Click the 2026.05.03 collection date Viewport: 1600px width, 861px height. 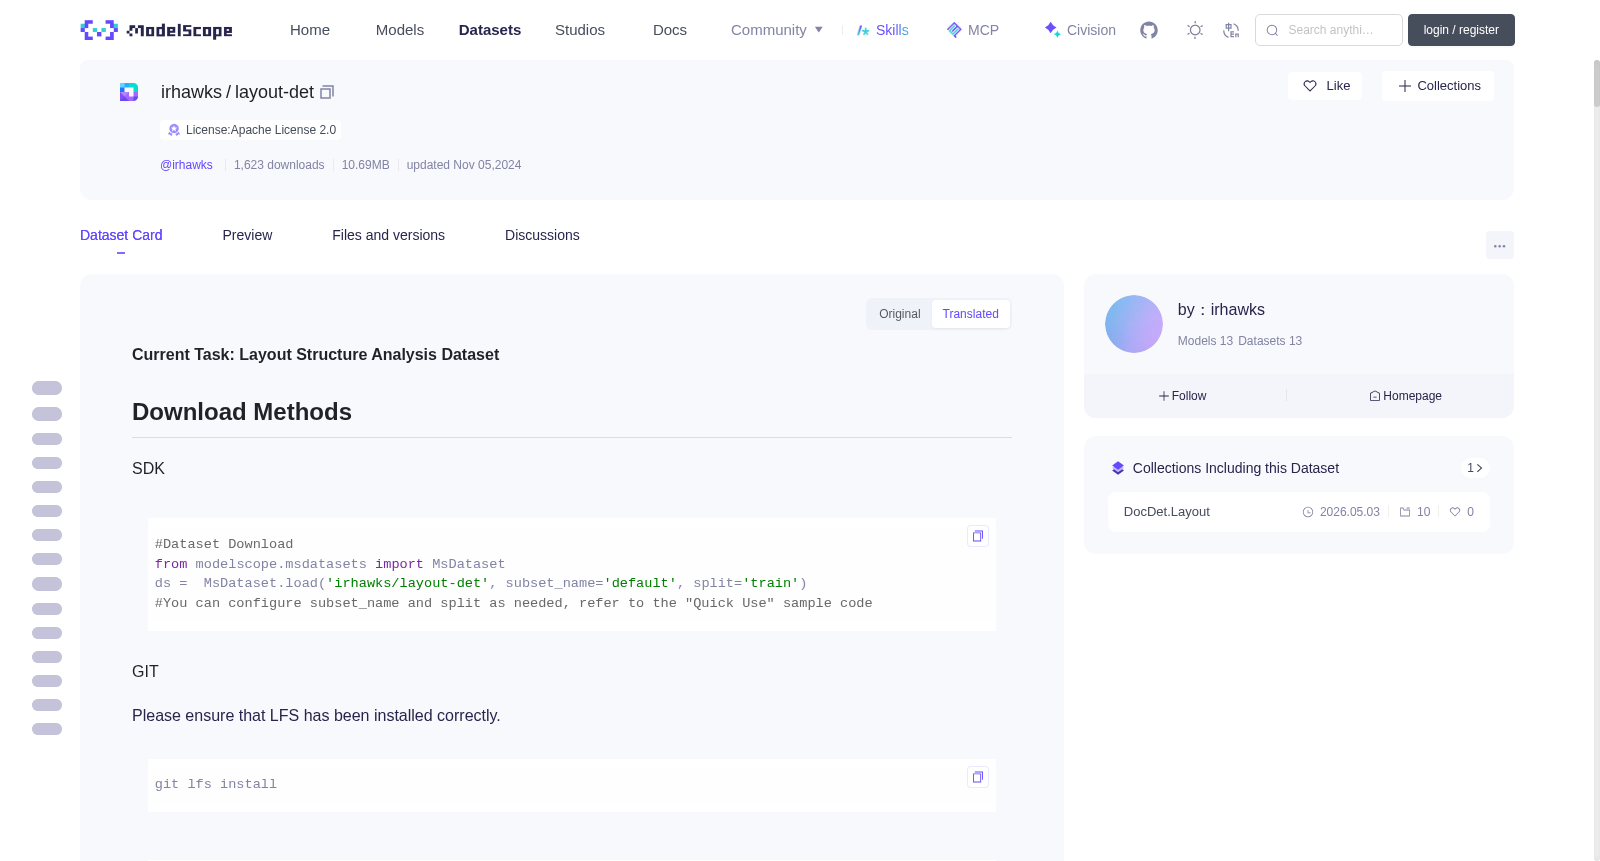[1341, 512]
